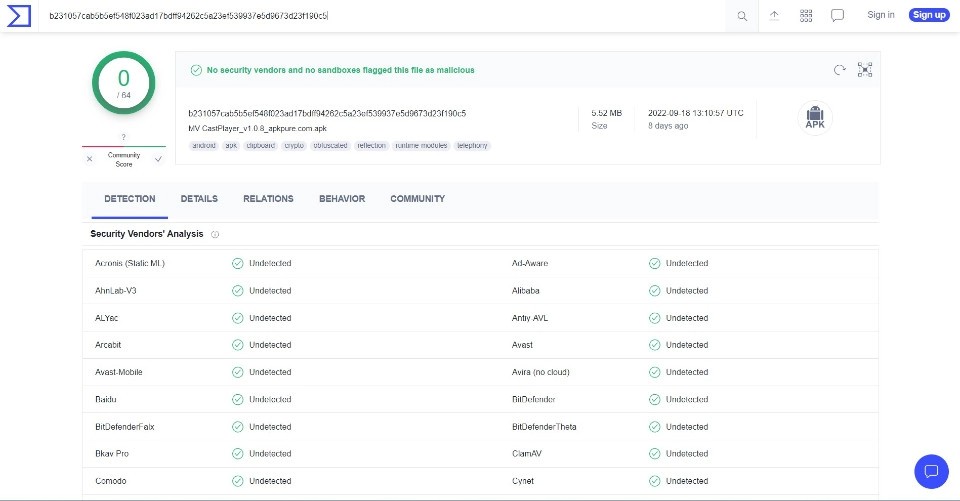Click the green check next to Acronis
The image size is (960, 501).
point(238,263)
